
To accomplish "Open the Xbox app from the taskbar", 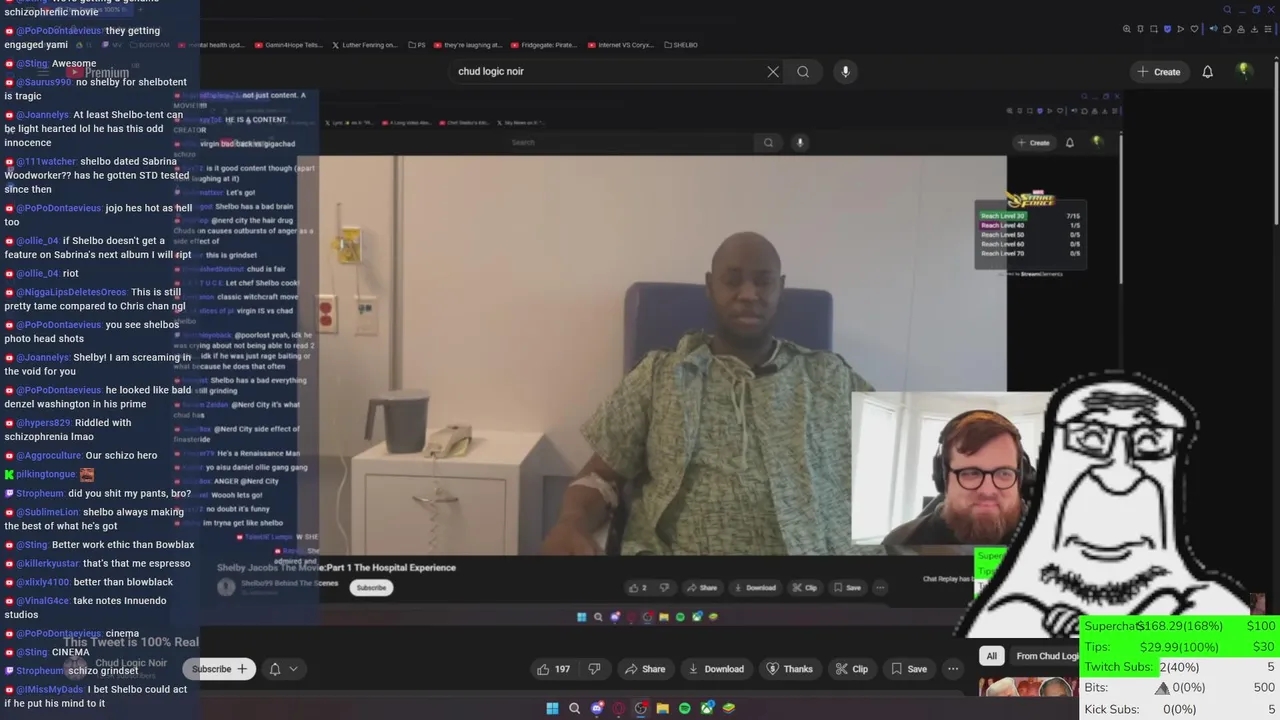I will tap(707, 709).
